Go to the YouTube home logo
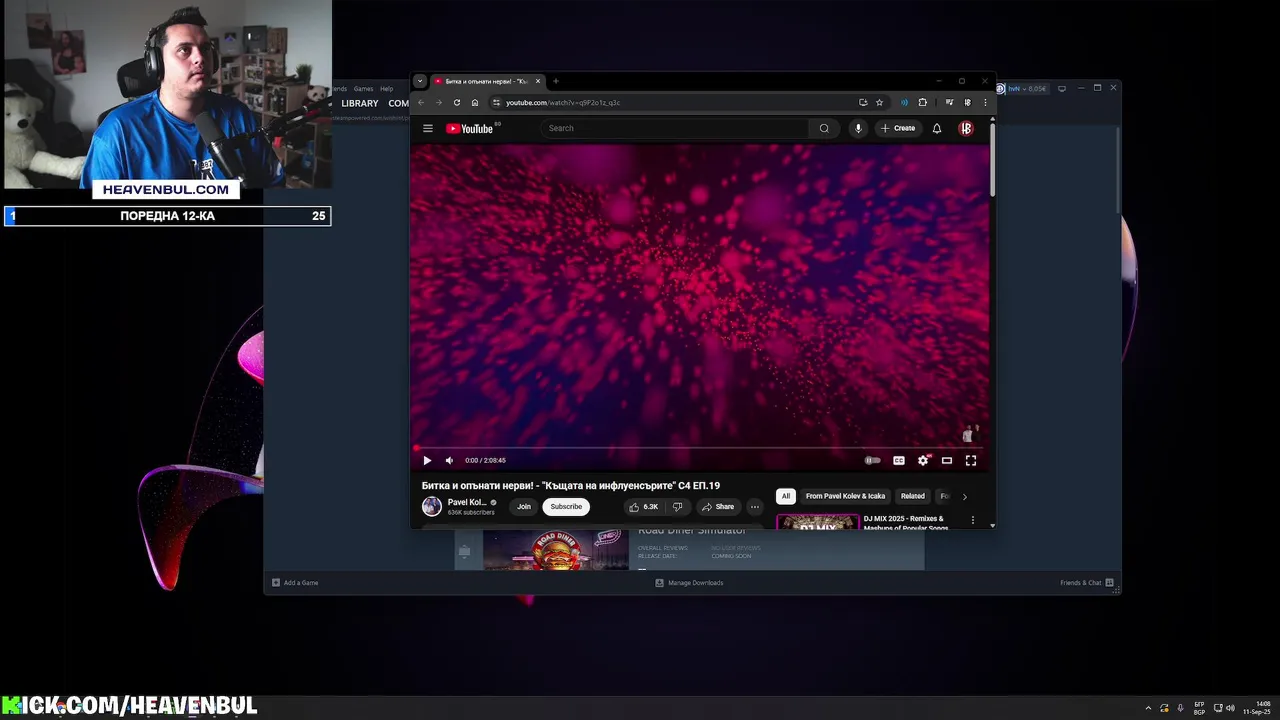The width and height of the screenshot is (1280, 720). (472, 128)
